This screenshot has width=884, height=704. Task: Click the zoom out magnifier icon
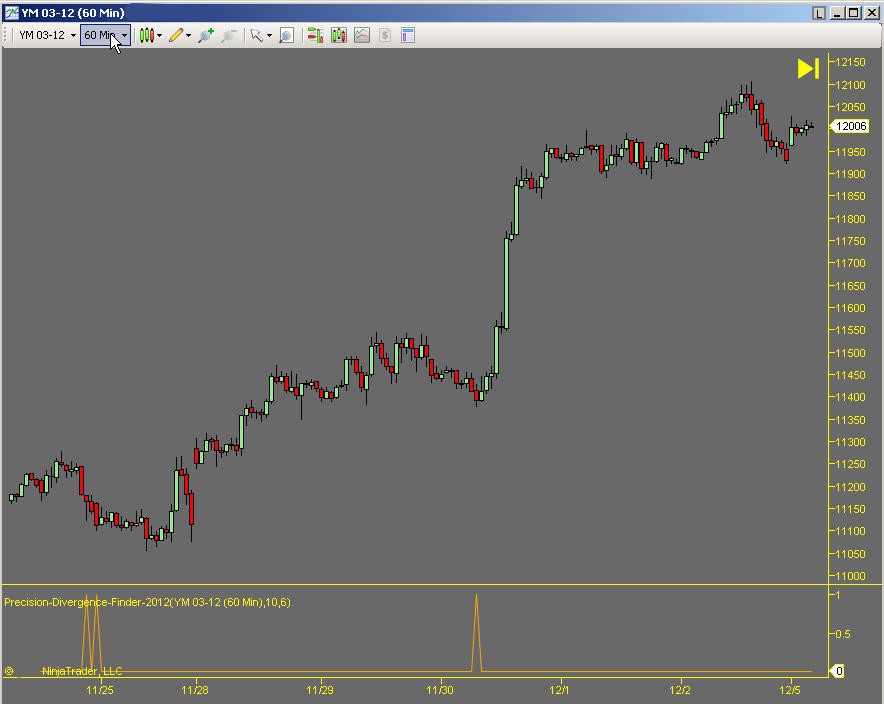click(x=229, y=35)
